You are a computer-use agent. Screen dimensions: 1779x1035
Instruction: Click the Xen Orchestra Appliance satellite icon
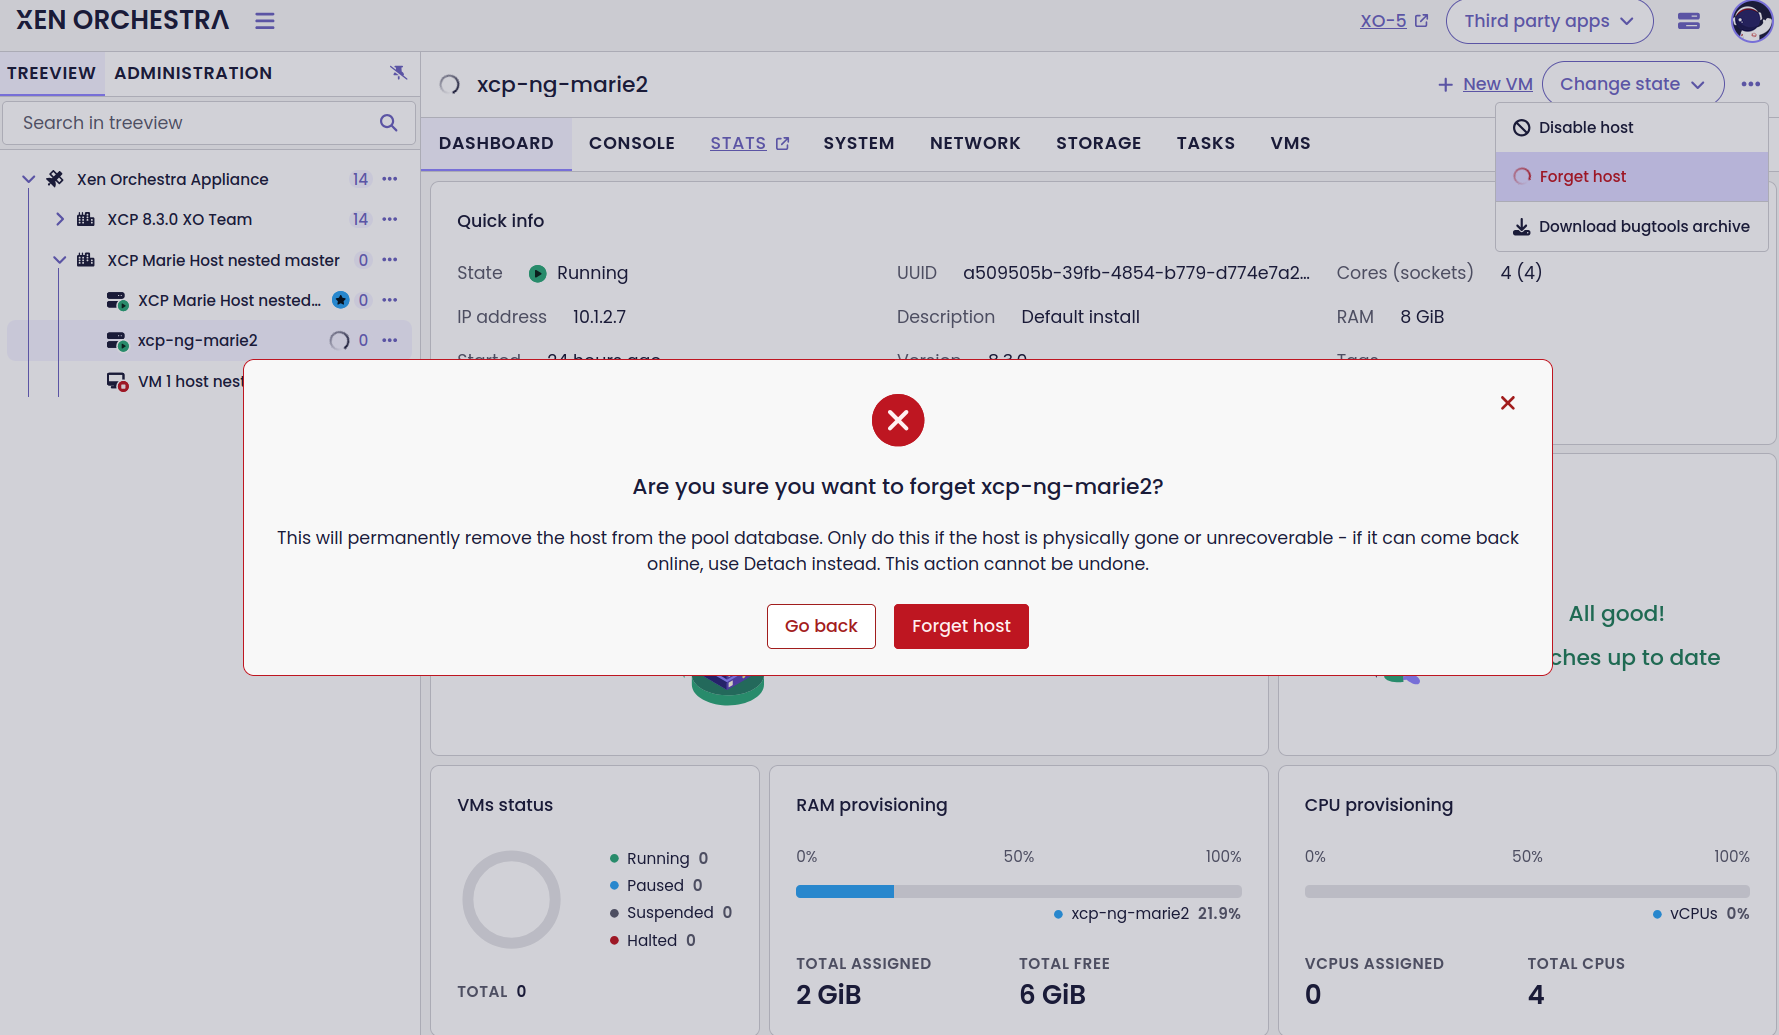pos(56,179)
